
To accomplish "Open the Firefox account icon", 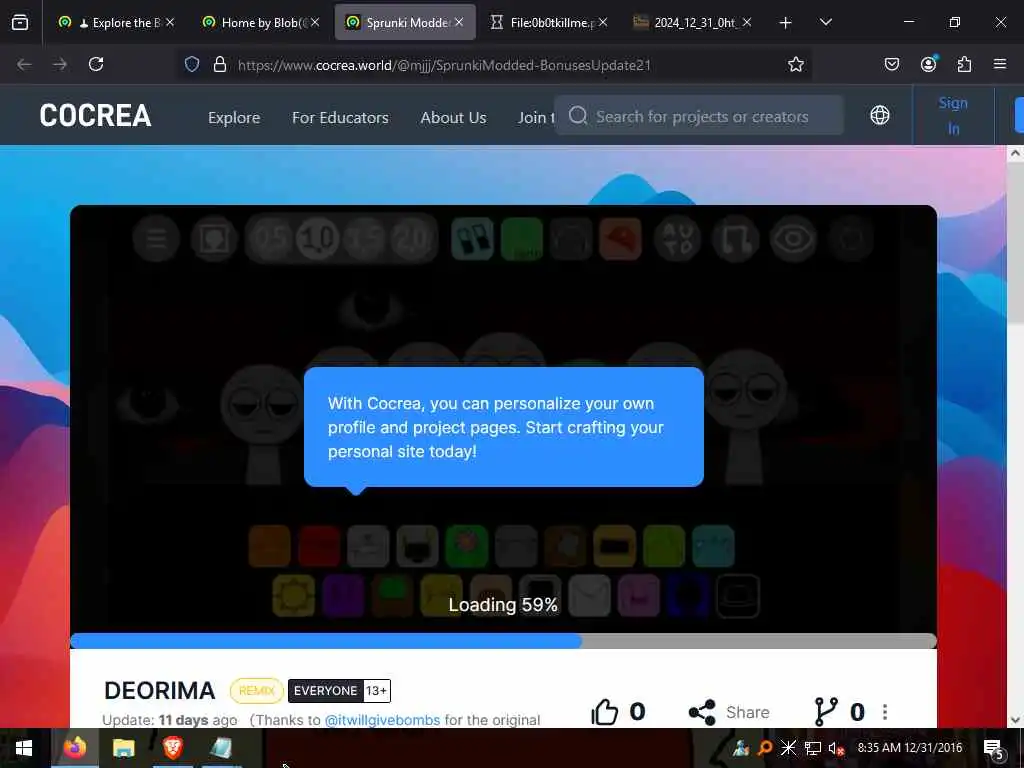I will [928, 64].
